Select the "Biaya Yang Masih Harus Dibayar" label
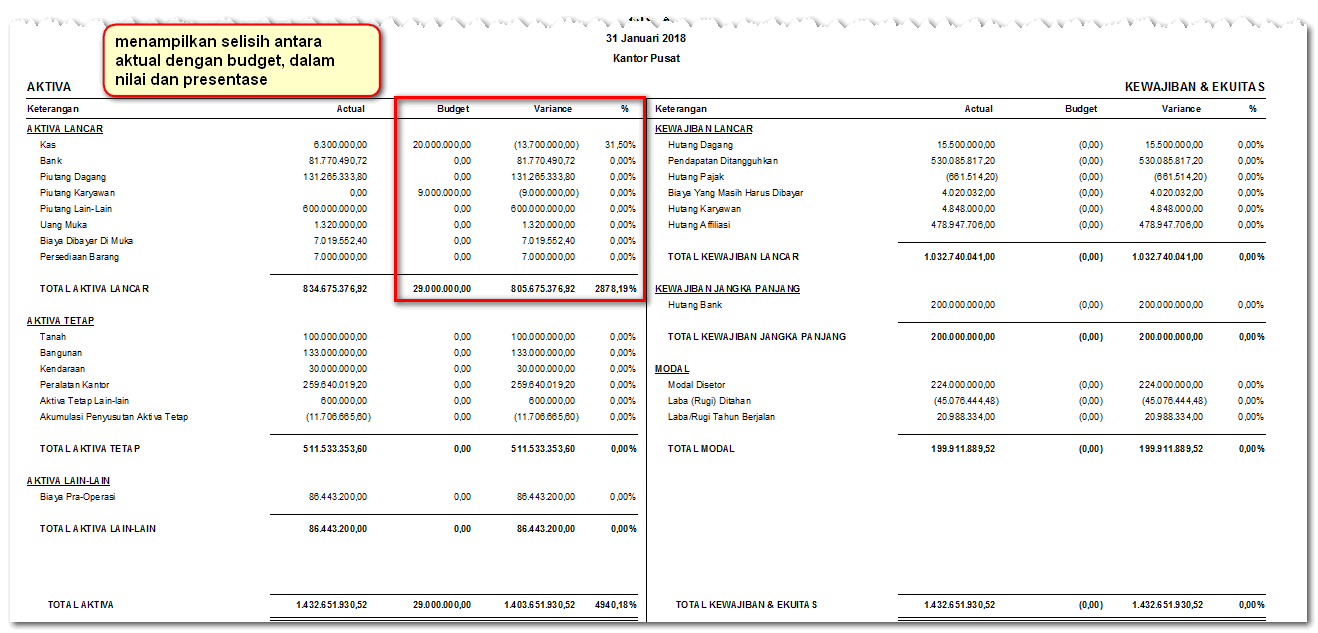Image resolution: width=1318 pixels, height=633 pixels. tap(736, 193)
